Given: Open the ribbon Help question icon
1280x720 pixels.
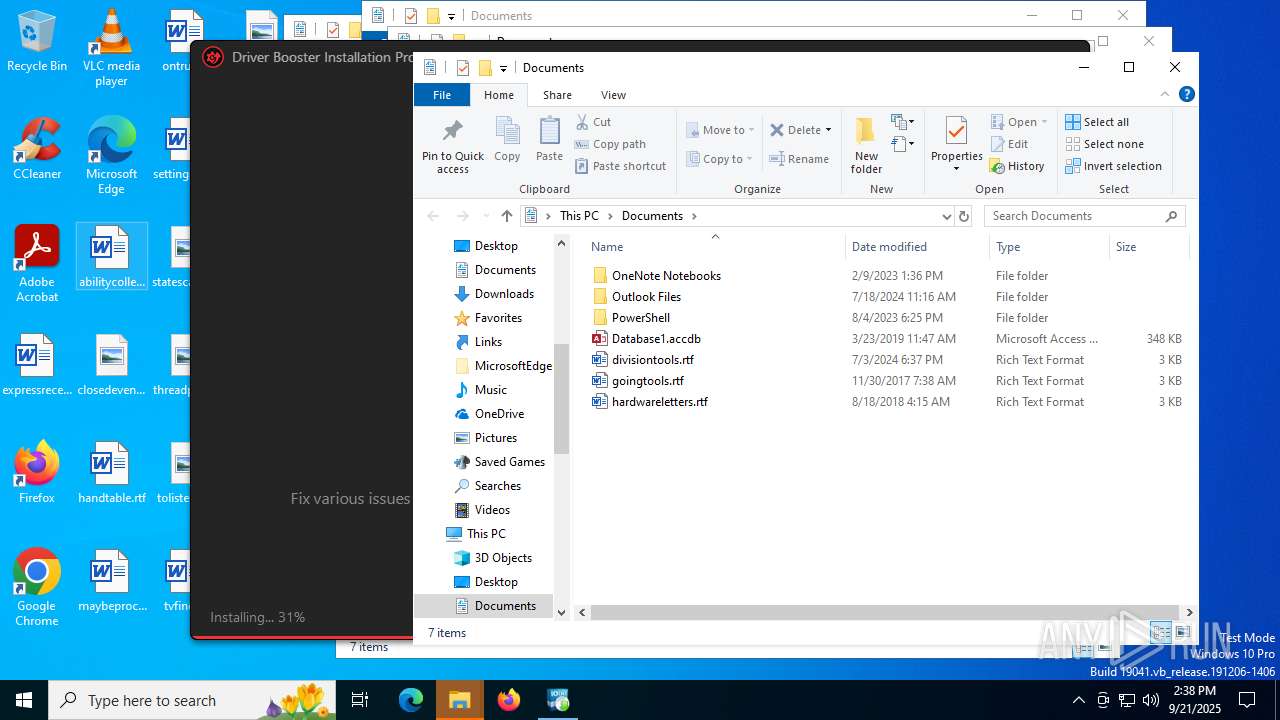Looking at the screenshot, I should pyautogui.click(x=1187, y=95).
